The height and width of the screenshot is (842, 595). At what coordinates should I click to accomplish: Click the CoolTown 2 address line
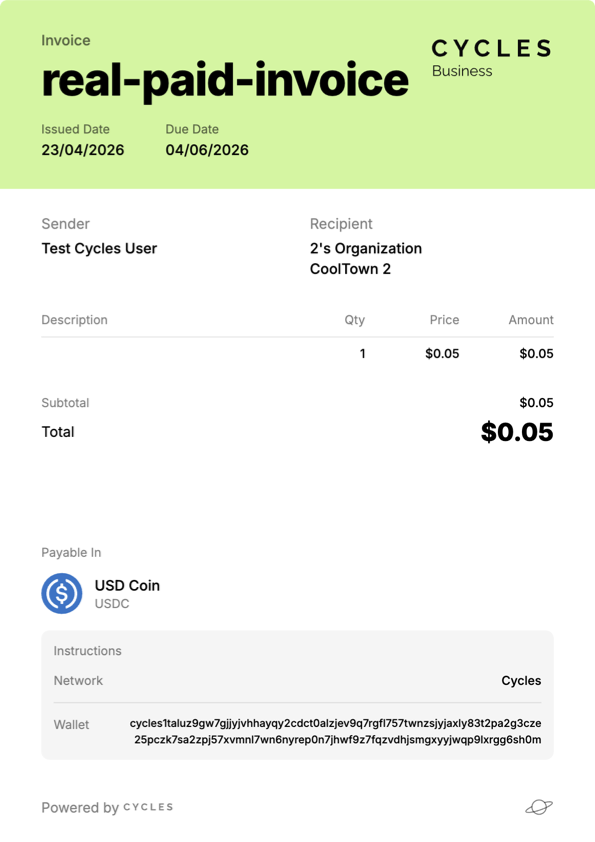[x=350, y=269]
